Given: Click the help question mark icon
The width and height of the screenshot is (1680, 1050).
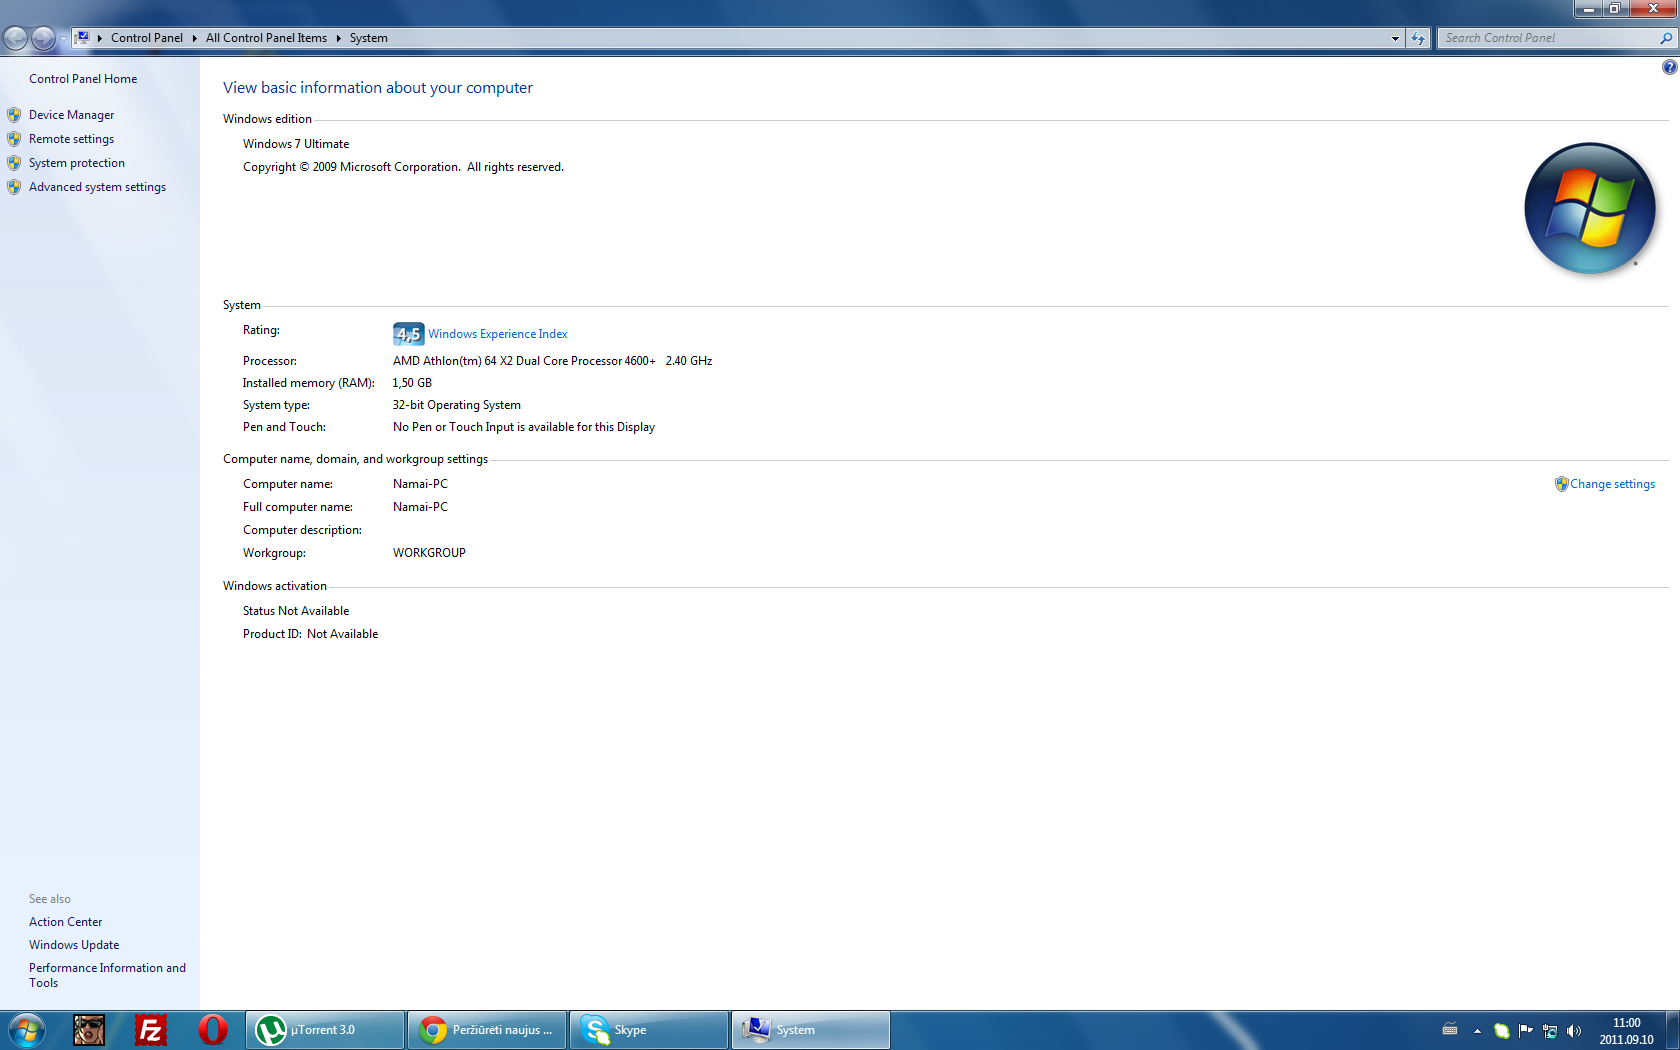Looking at the screenshot, I should [1669, 67].
